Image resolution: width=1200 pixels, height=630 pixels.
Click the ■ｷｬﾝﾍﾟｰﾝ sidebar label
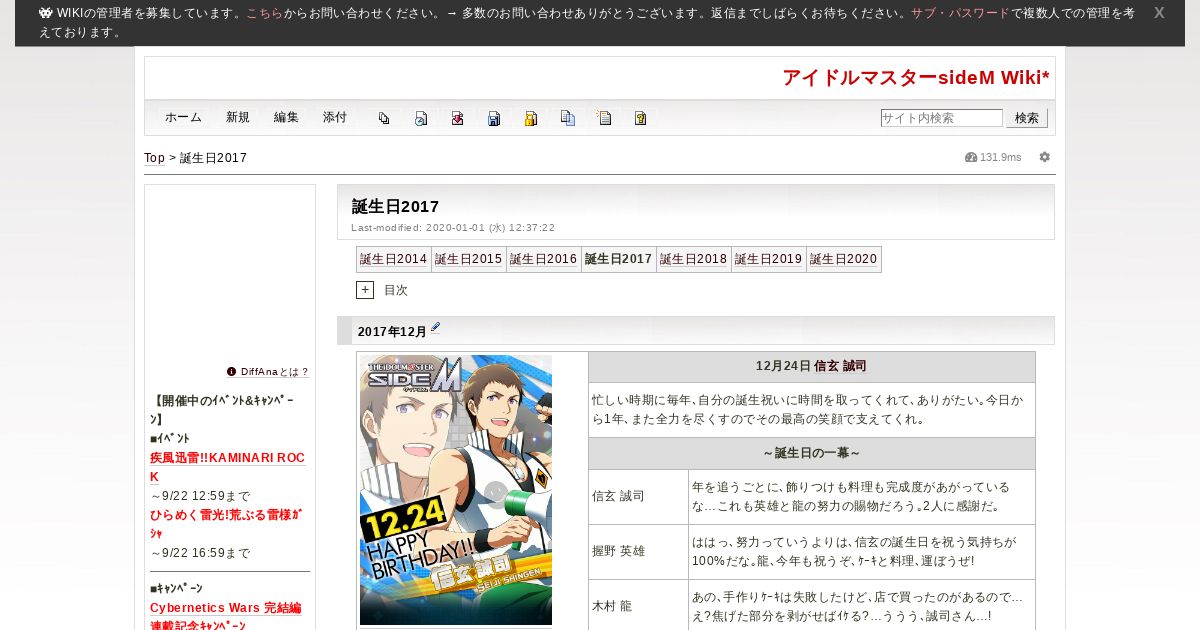(x=176, y=588)
